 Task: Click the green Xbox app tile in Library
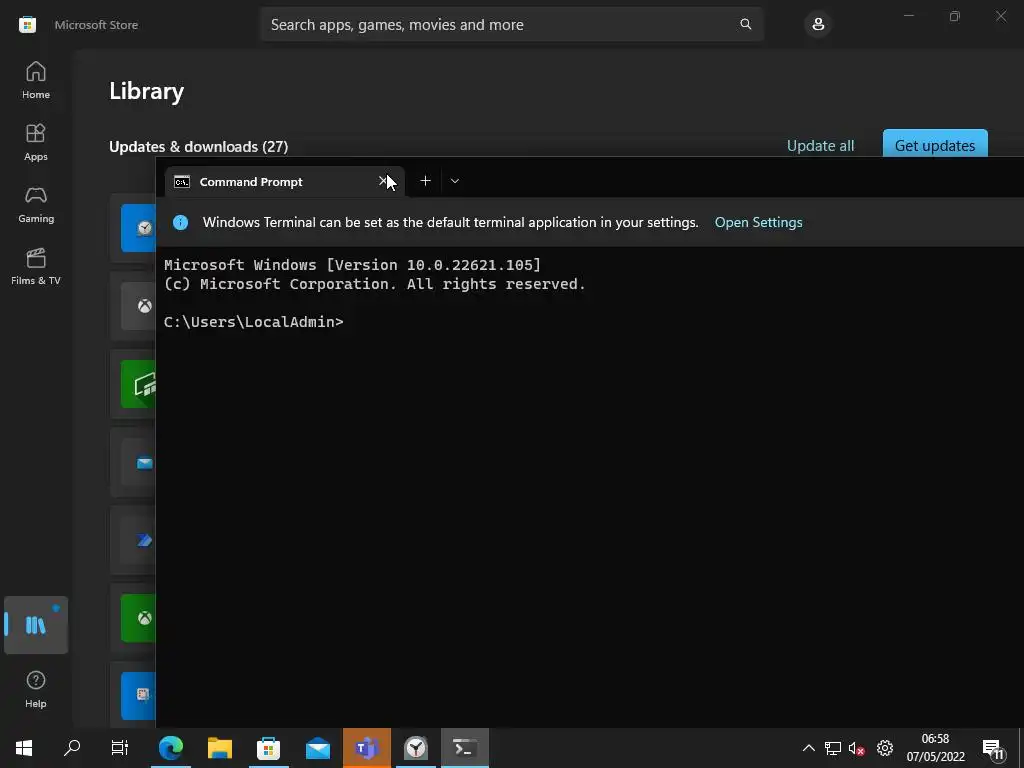[x=139, y=618]
